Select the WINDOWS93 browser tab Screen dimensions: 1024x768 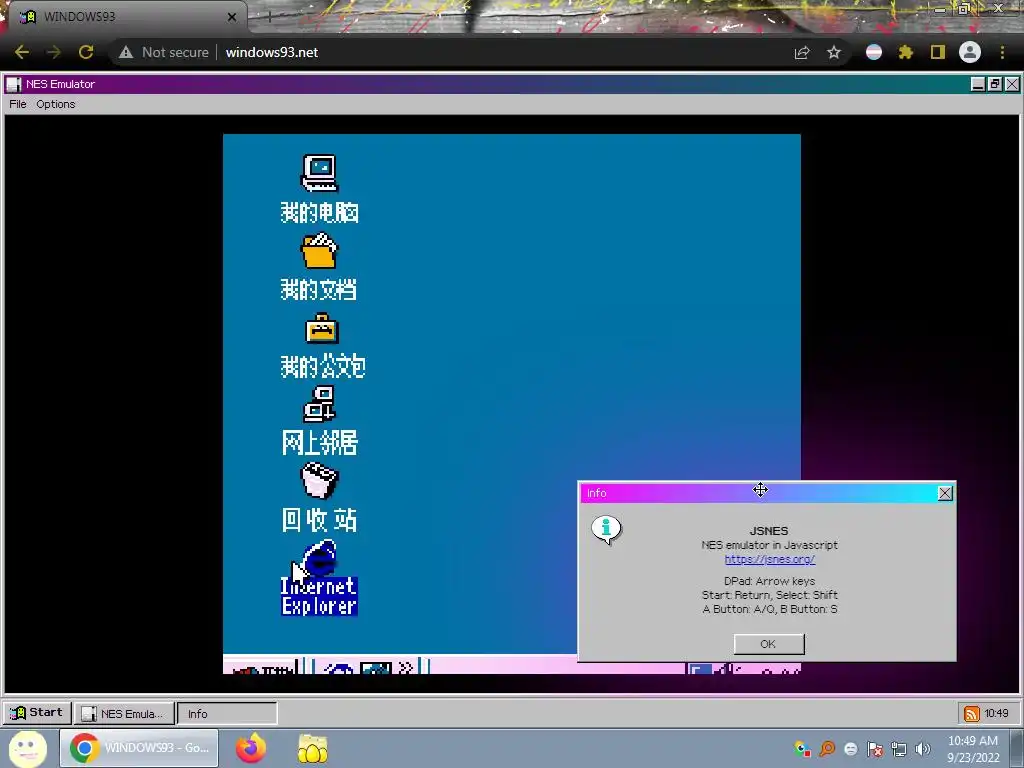(127, 17)
